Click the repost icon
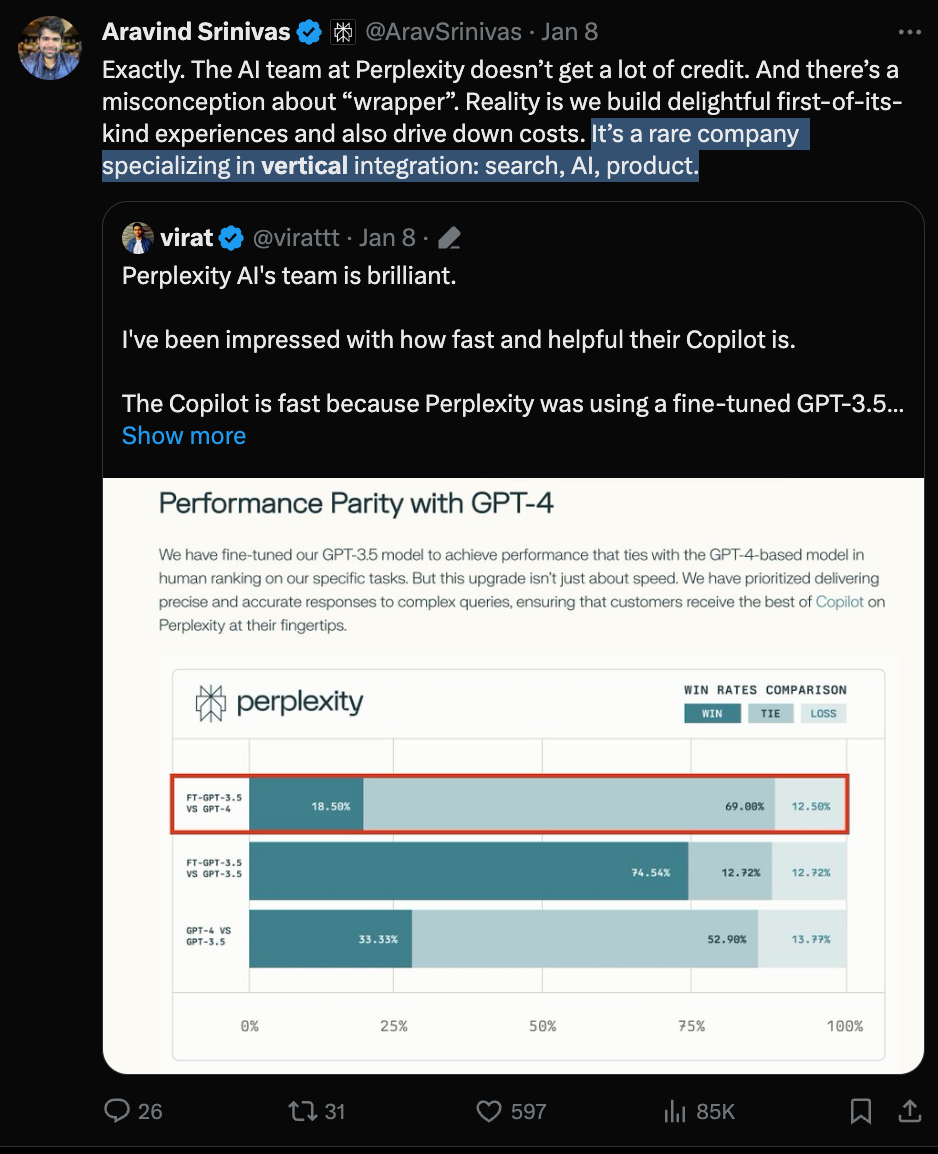The height and width of the screenshot is (1154, 938). (301, 1110)
